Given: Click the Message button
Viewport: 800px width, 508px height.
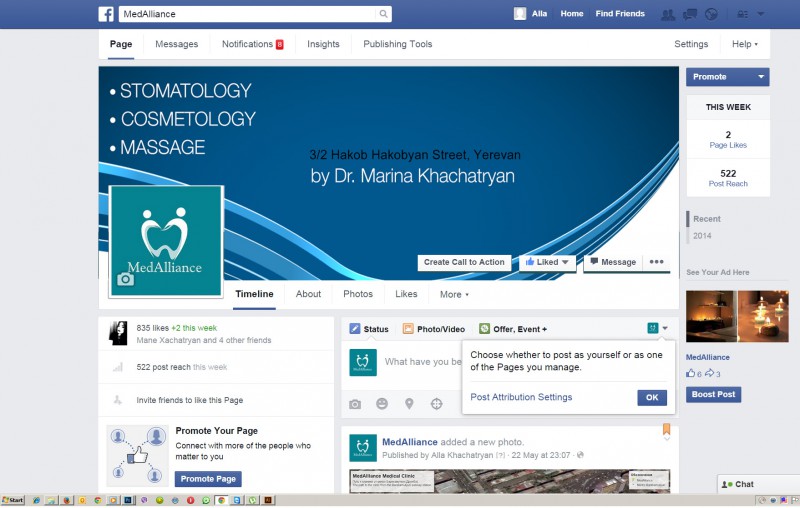Looking at the screenshot, I should click(x=613, y=262).
